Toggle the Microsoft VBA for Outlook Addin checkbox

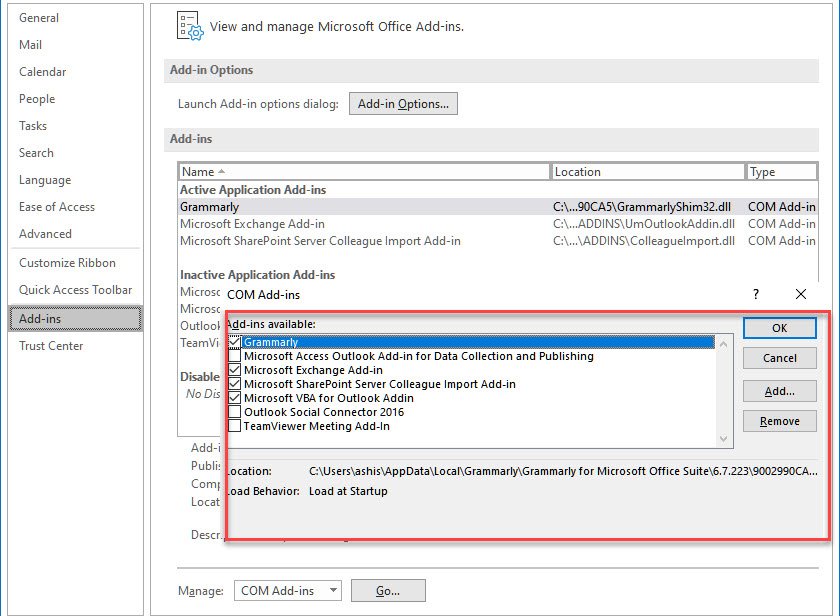[234, 398]
